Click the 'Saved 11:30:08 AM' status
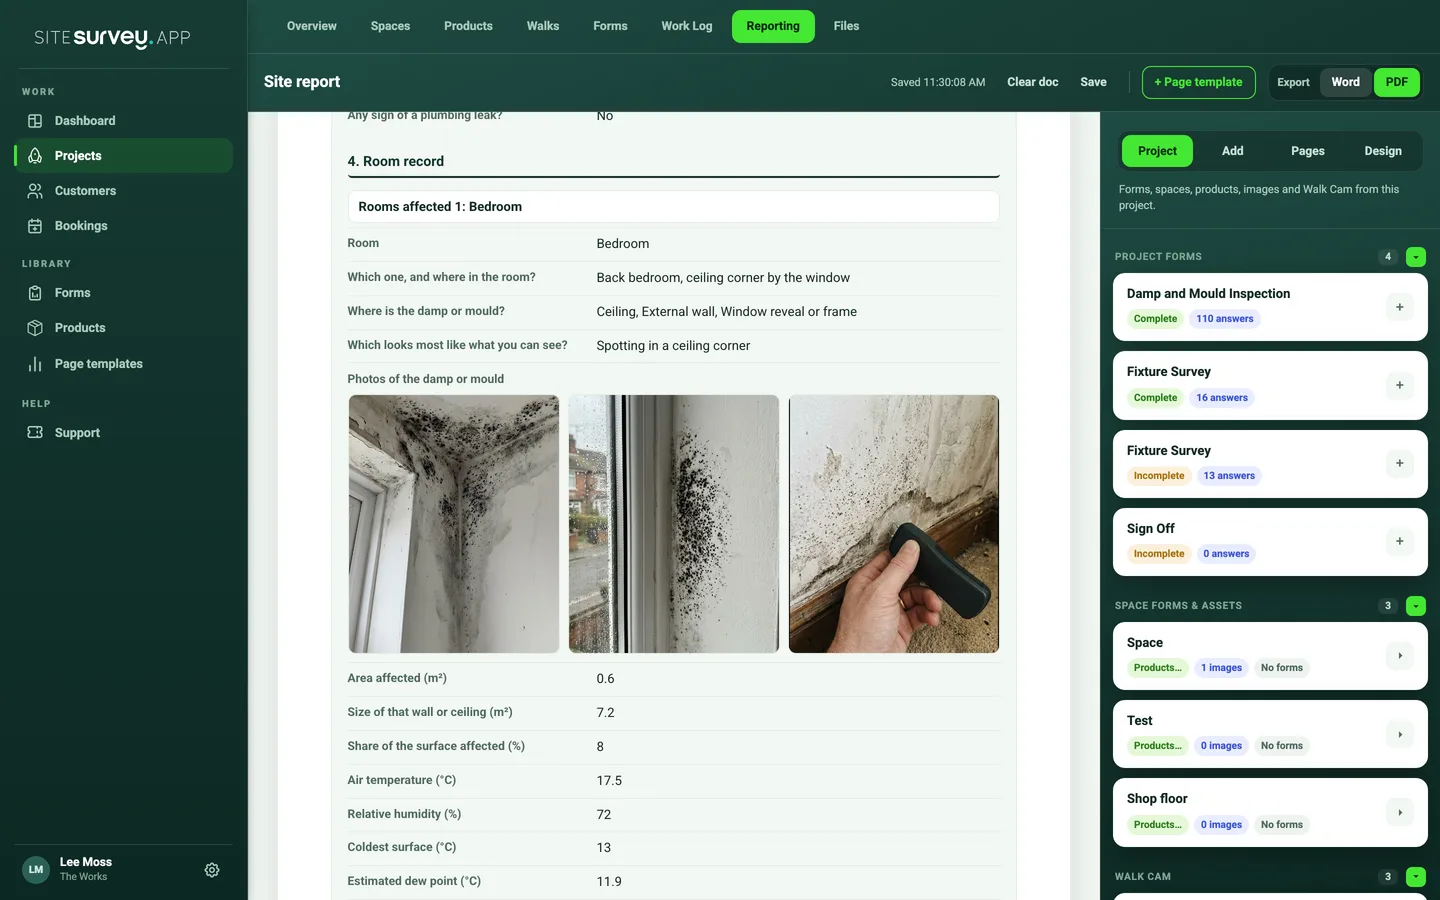The height and width of the screenshot is (900, 1440). tap(938, 82)
